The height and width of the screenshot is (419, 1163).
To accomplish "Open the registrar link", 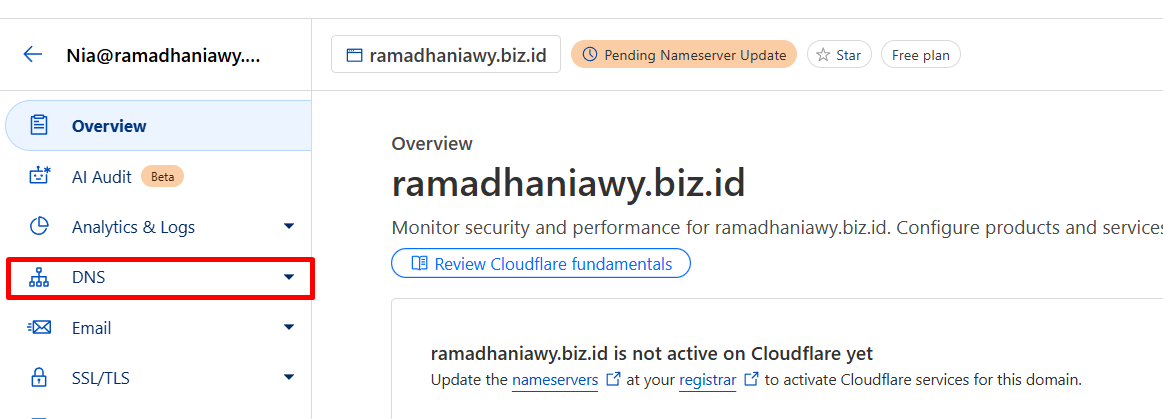I will (708, 380).
